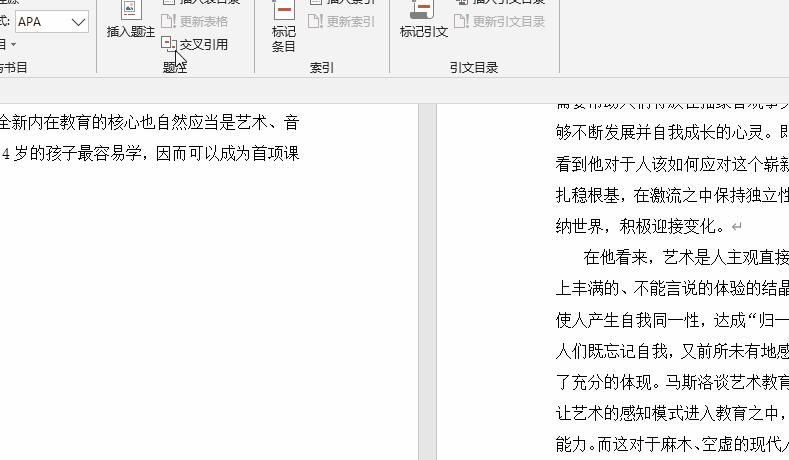Screen dimensions: 789x460
Task: Click the line starting 看到他对于人该如何应对
Action: 672,164
